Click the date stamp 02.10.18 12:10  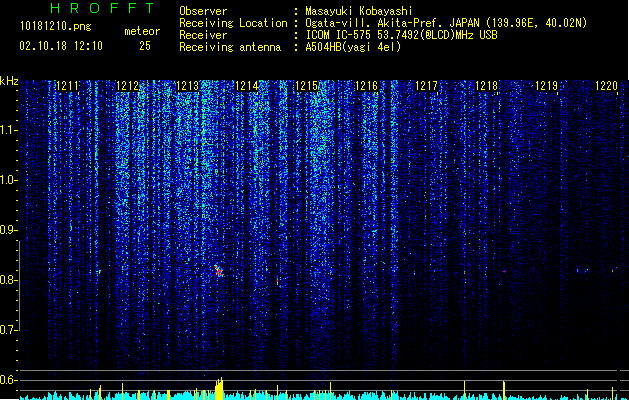(61, 46)
